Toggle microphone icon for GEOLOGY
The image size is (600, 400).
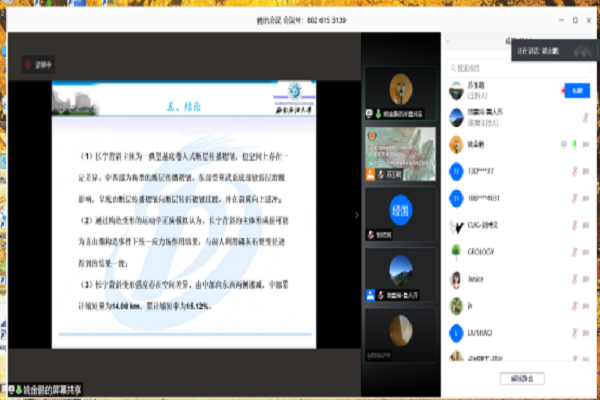[x=574, y=252]
